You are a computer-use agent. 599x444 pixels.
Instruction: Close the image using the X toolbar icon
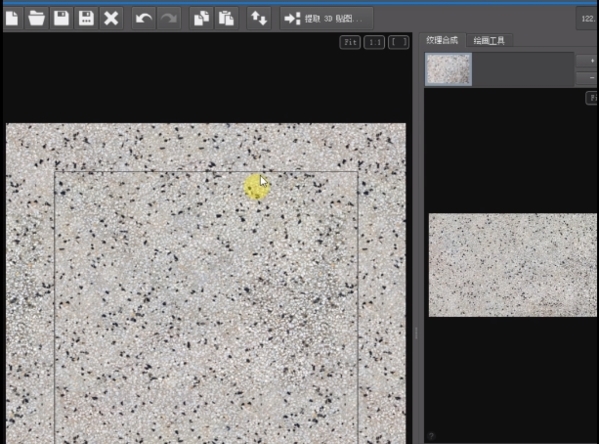tap(111, 18)
